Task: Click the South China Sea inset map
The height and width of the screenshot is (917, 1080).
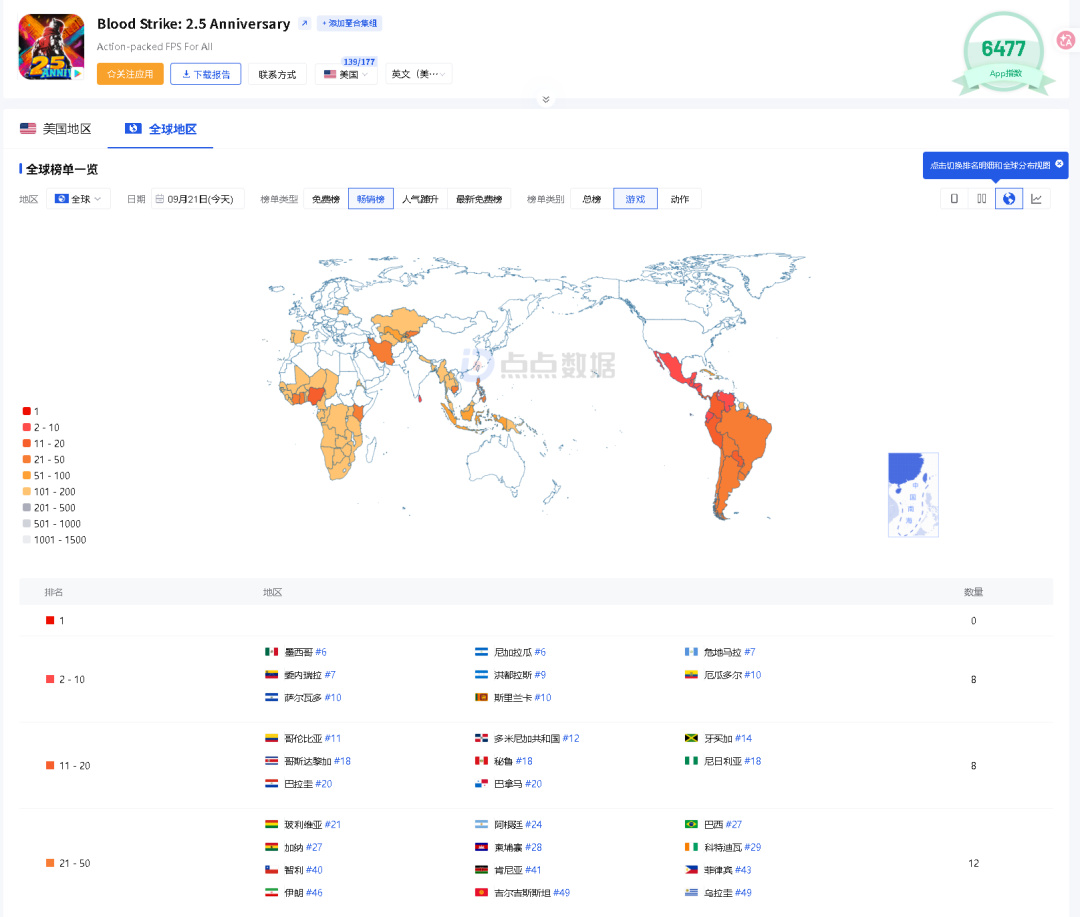Action: click(x=913, y=495)
